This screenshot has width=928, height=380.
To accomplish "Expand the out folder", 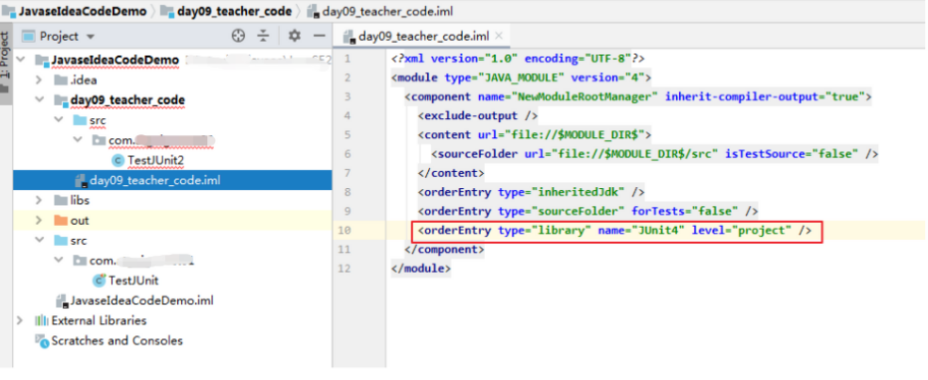I will point(39,220).
